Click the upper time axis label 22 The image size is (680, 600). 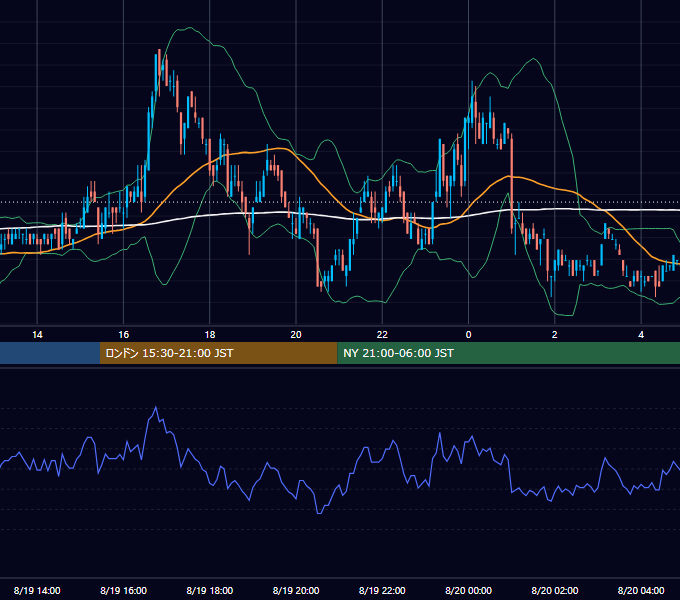coord(382,335)
